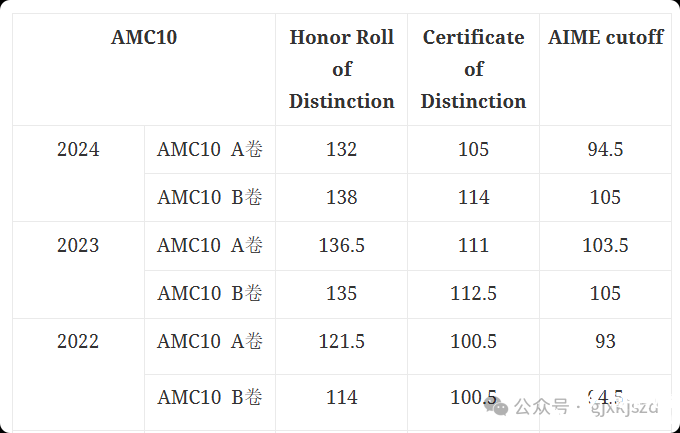The width and height of the screenshot is (680, 433).
Task: Click the 94.5 AIME cutoff value
Action: point(605,150)
